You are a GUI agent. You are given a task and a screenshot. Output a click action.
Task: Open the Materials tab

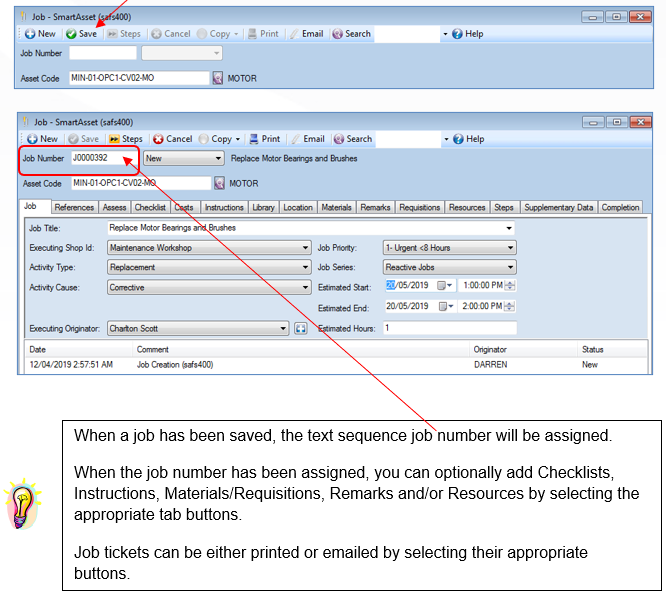pos(336,207)
